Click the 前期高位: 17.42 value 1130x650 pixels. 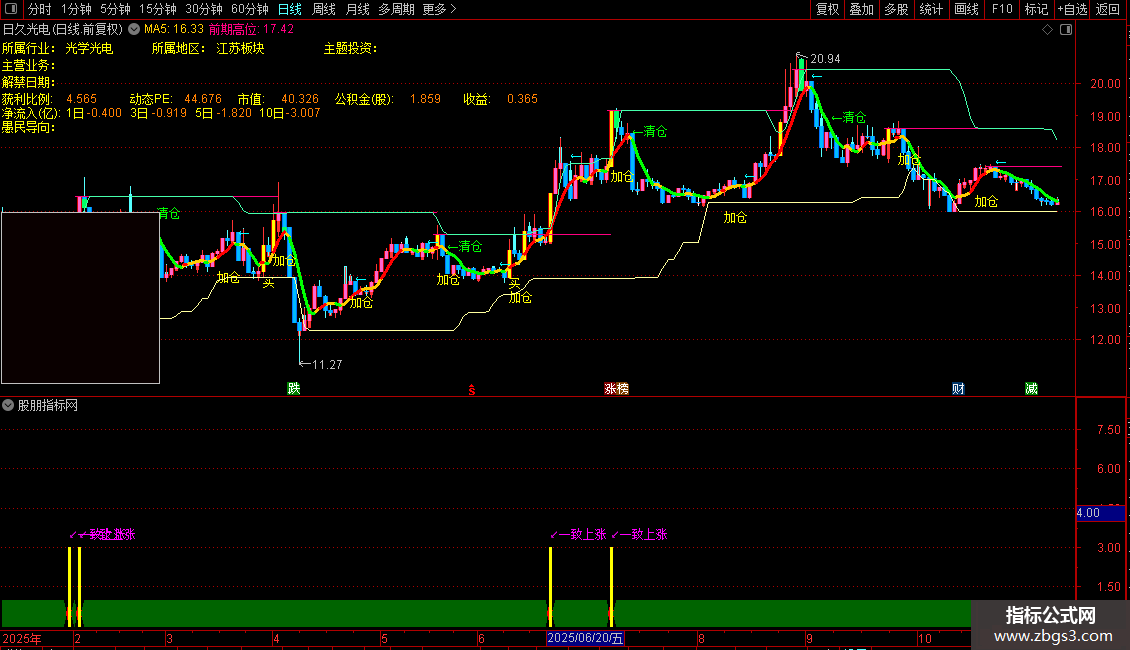point(252,30)
